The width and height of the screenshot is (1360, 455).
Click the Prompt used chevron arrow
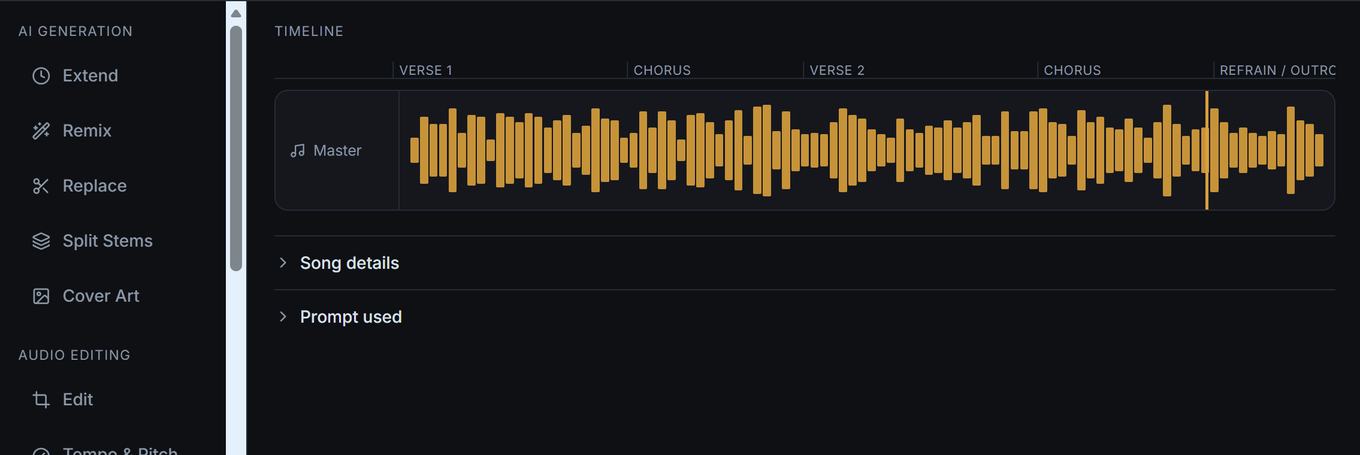pyautogui.click(x=283, y=317)
